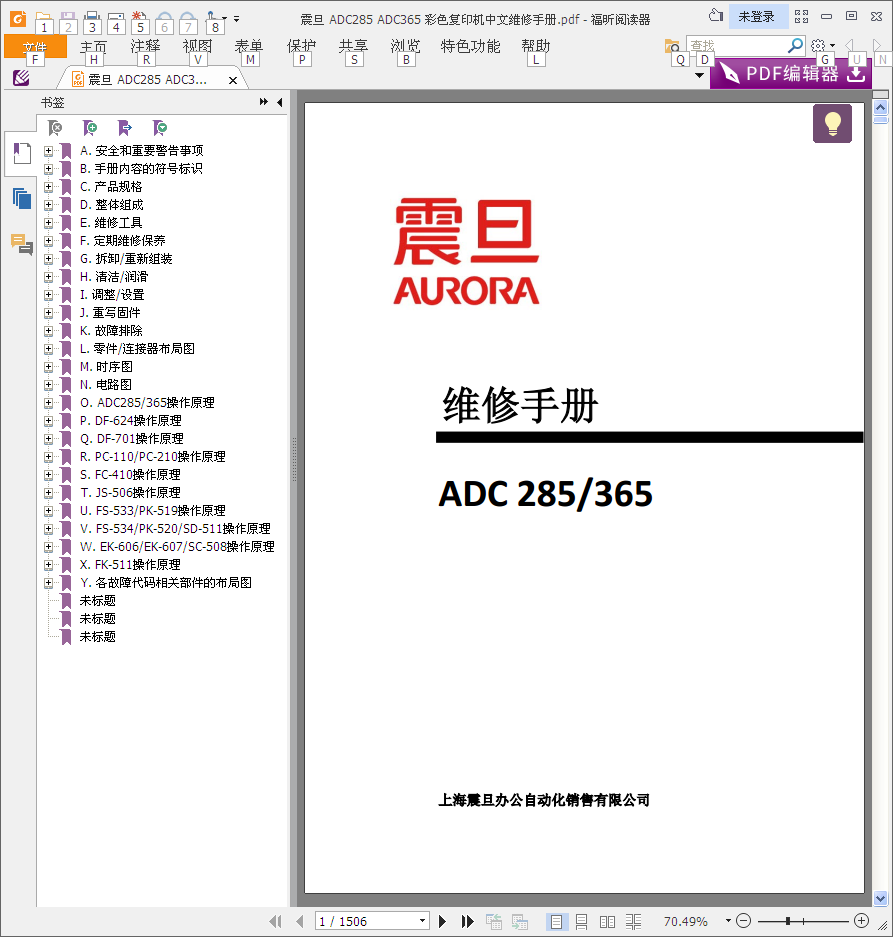The width and height of the screenshot is (893, 937).
Task: Switch to facing pages view mode
Action: (x=607, y=921)
